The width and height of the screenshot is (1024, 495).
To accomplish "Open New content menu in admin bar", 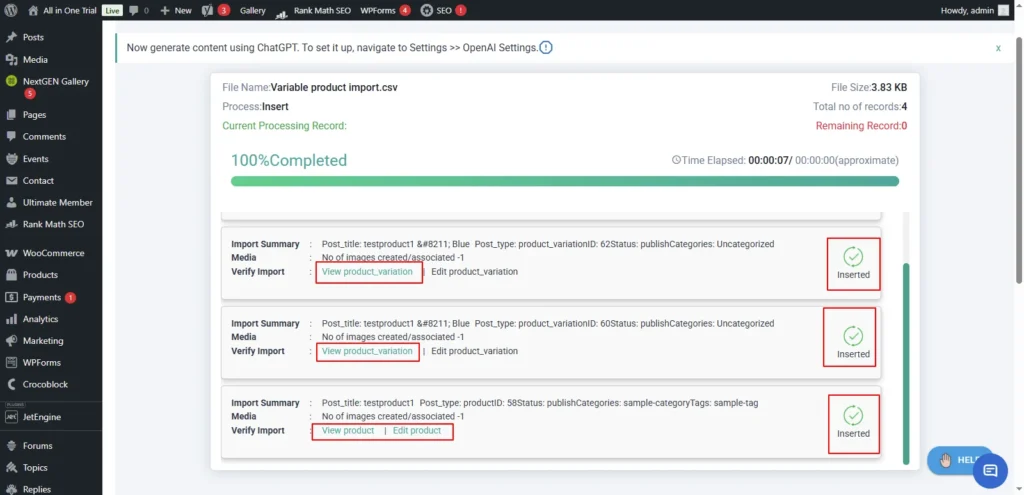I will pos(176,10).
